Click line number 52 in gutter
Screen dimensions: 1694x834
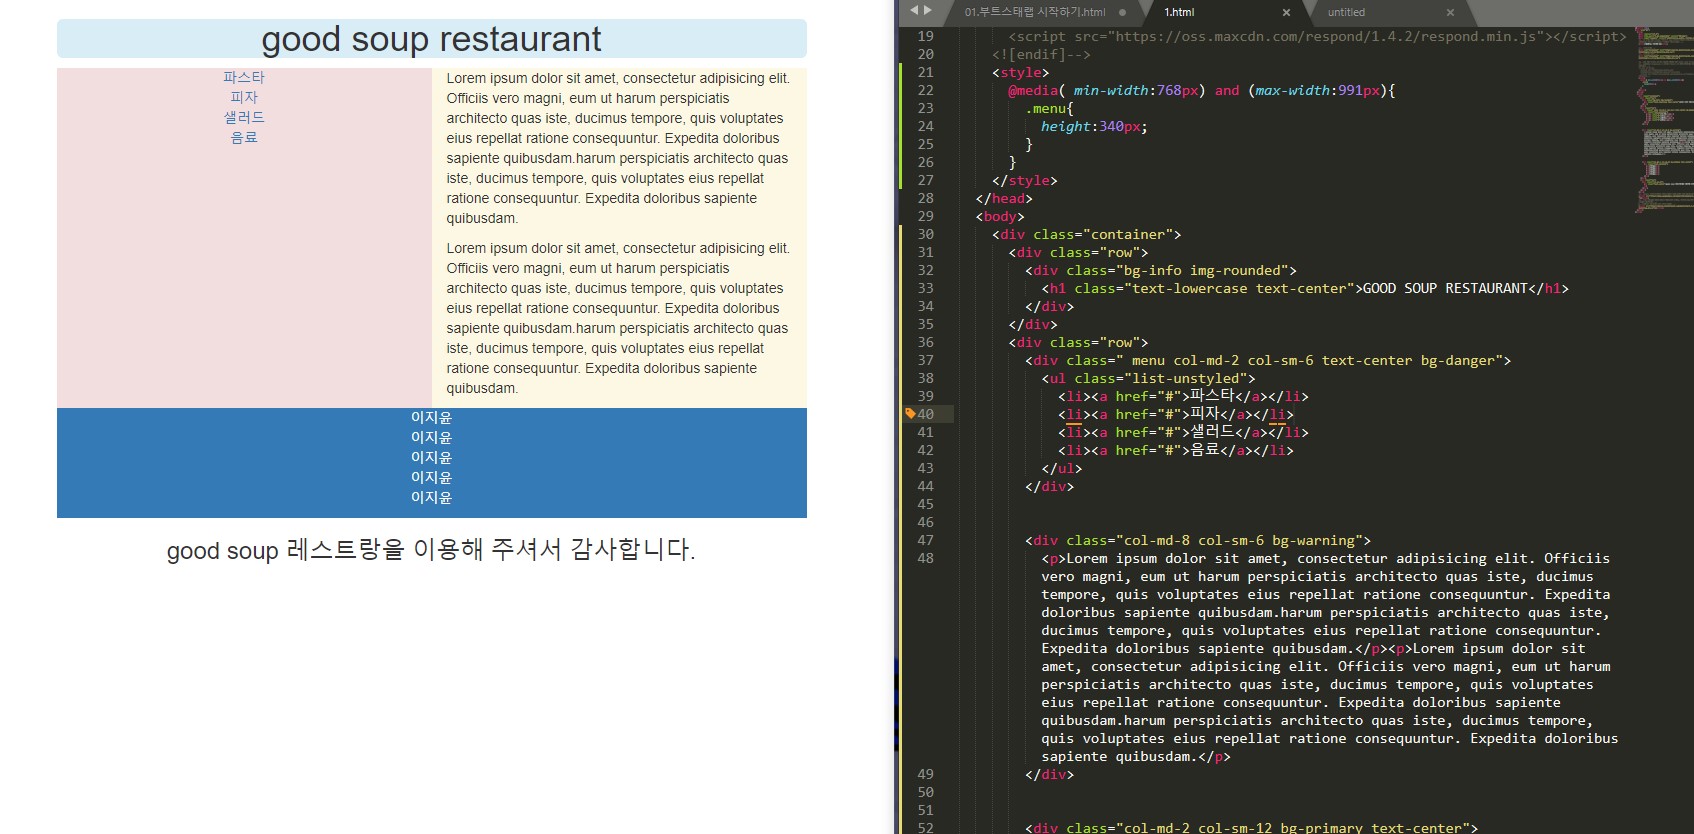(x=925, y=827)
